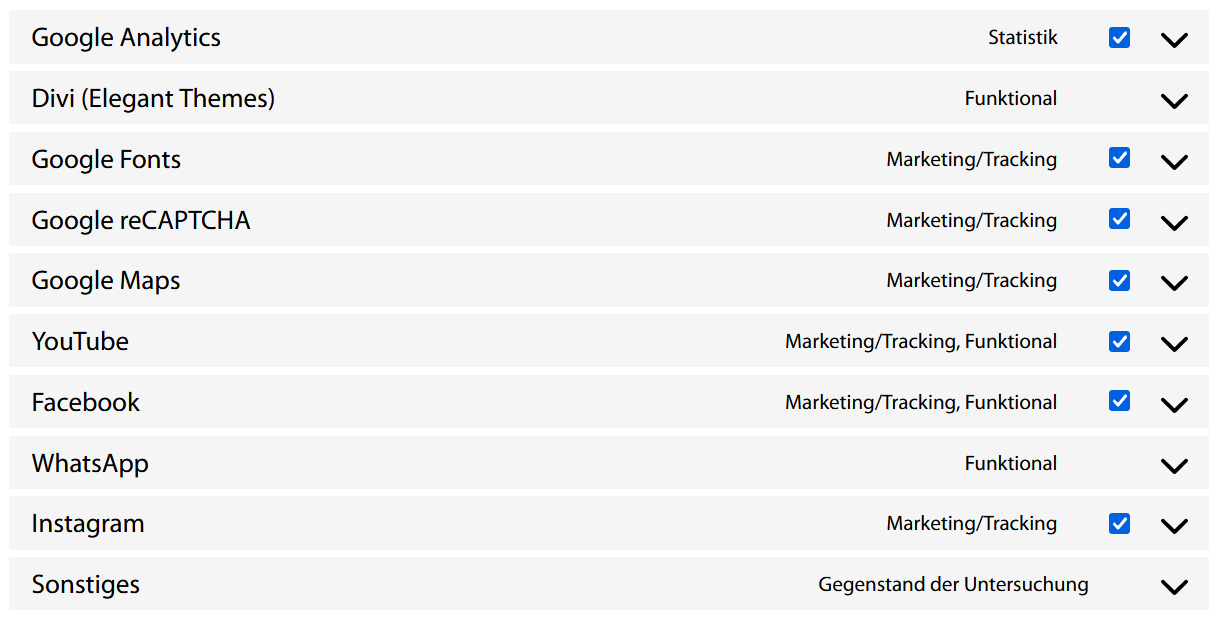Disable the Google Fonts checkbox
This screenshot has height=618, width=1220.
point(1120,158)
